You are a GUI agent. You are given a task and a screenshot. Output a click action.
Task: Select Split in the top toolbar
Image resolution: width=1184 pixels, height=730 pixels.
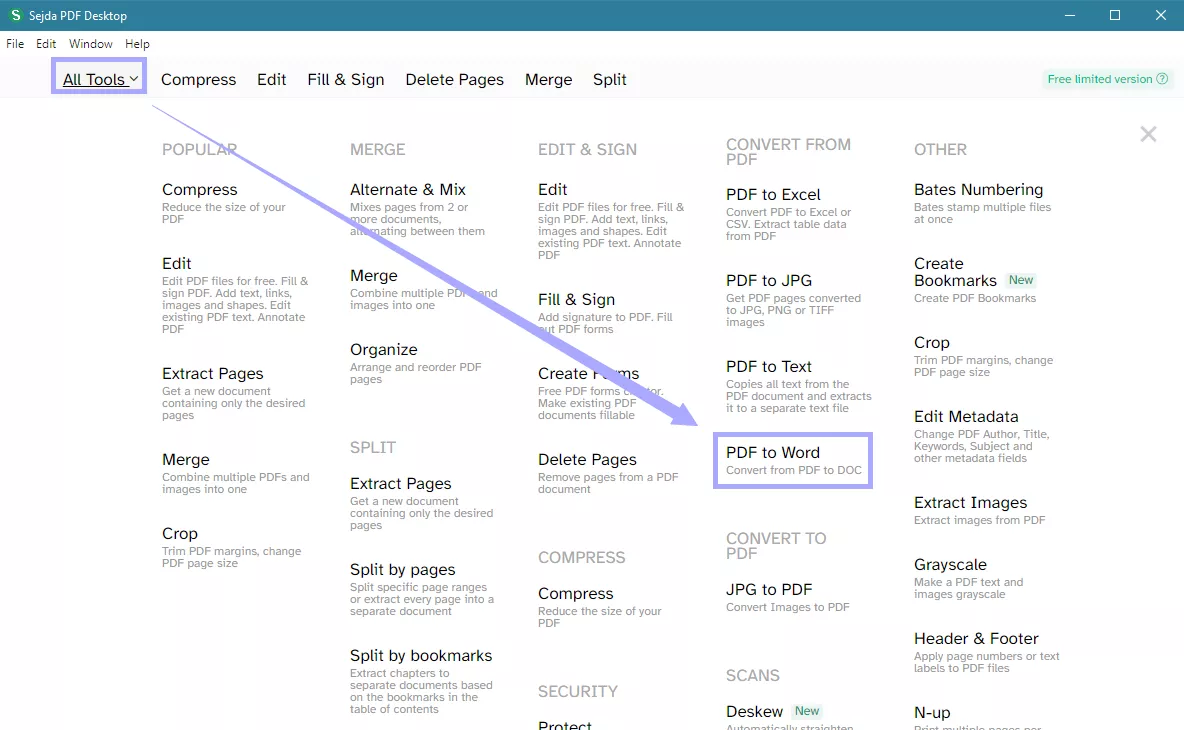click(x=609, y=79)
